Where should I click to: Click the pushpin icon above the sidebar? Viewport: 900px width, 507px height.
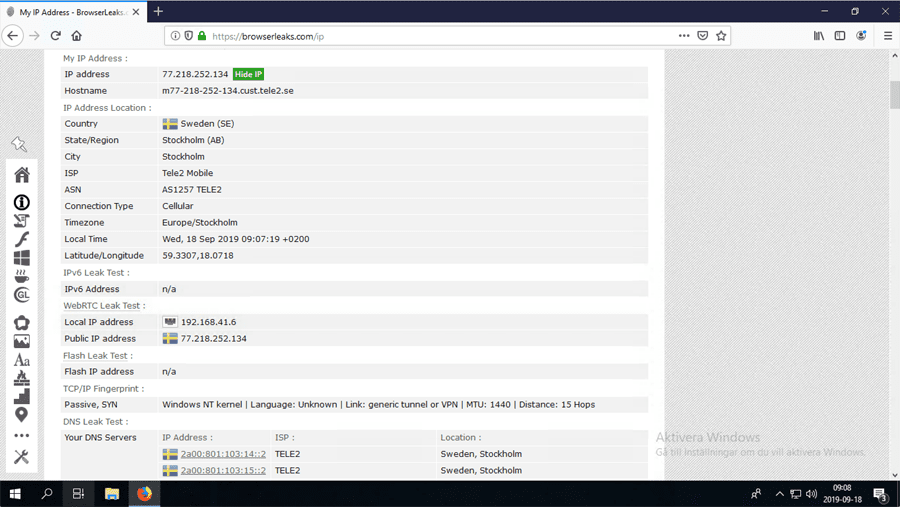pos(19,144)
